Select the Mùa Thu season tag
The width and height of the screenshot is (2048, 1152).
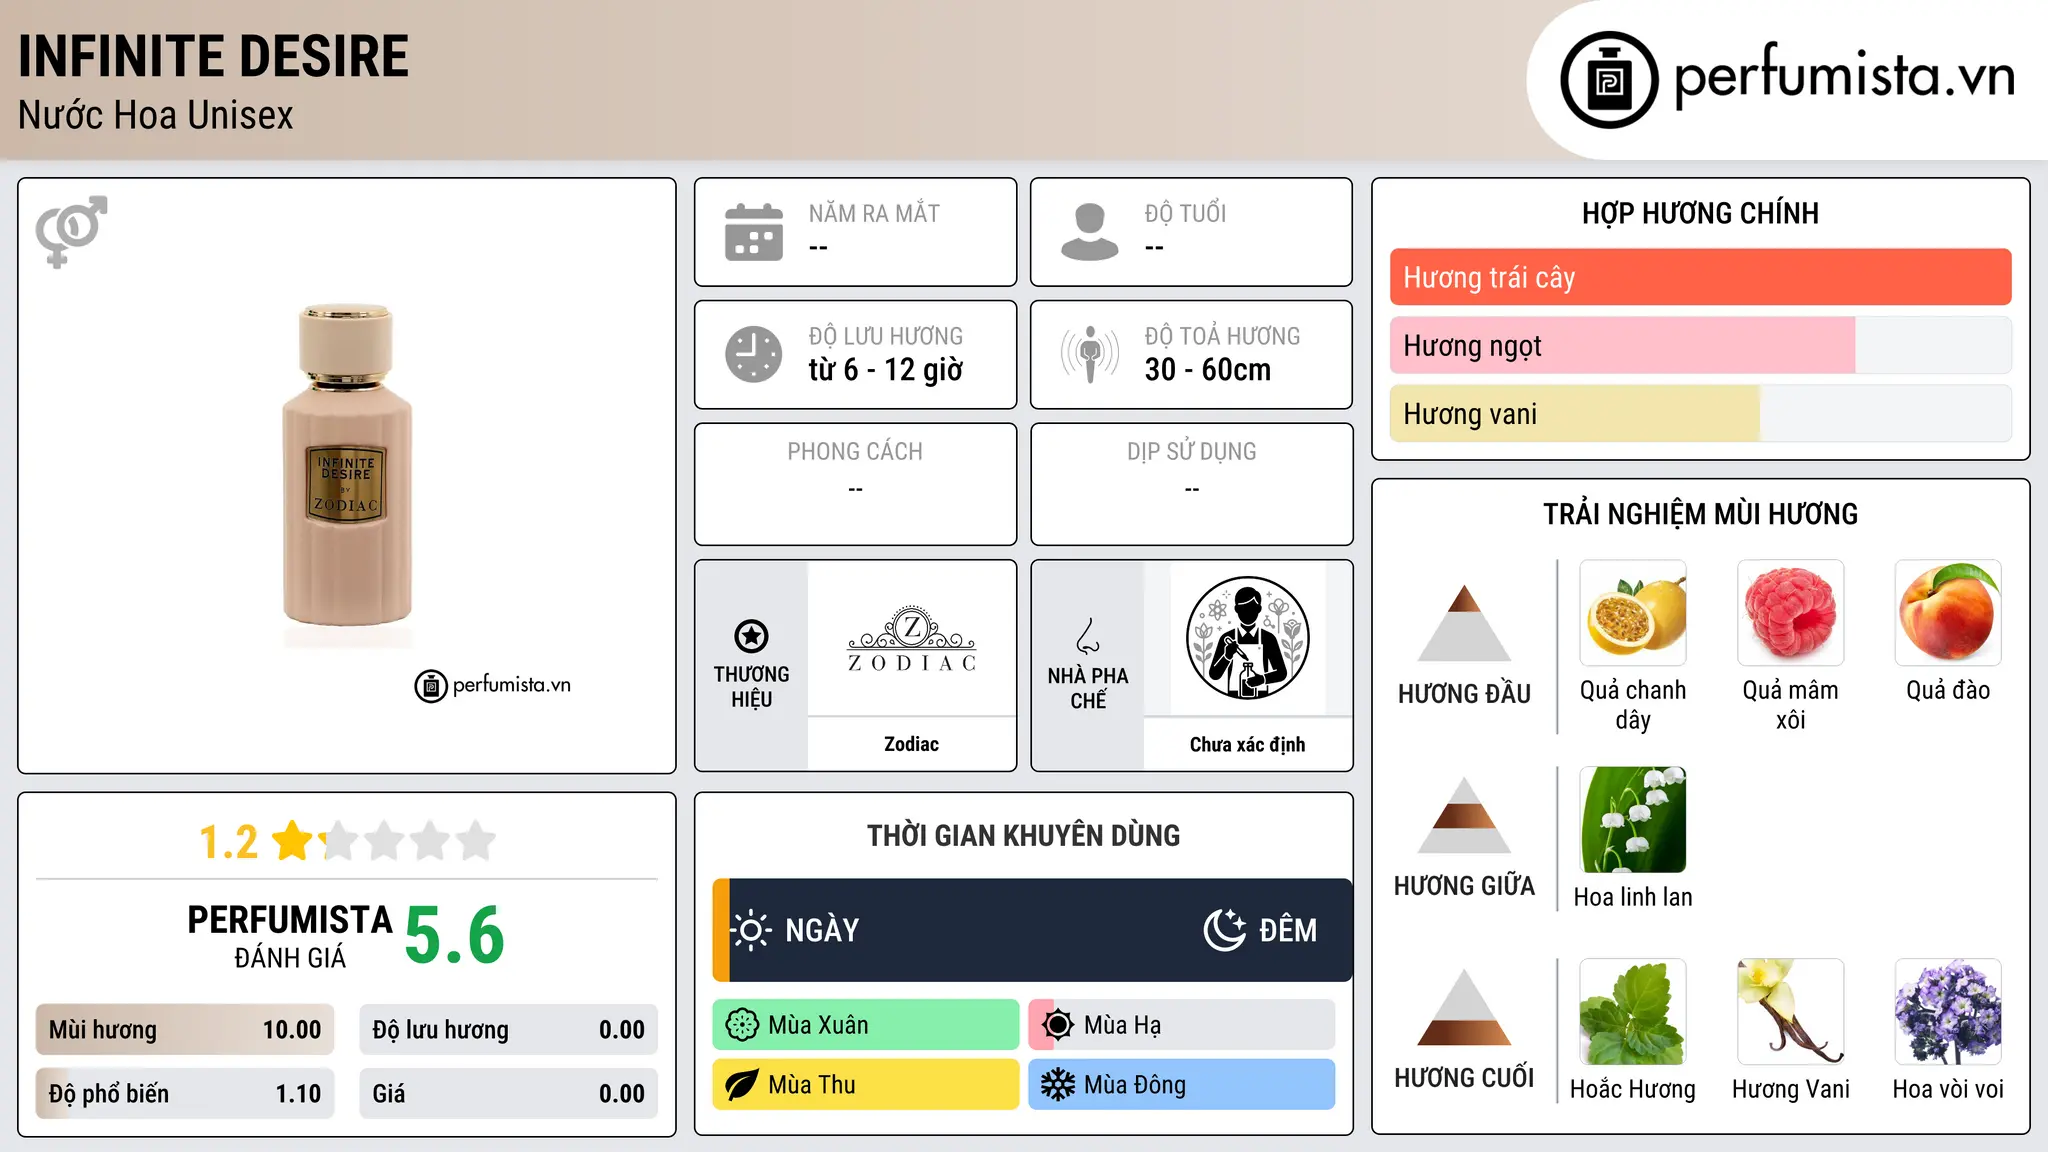tap(866, 1085)
